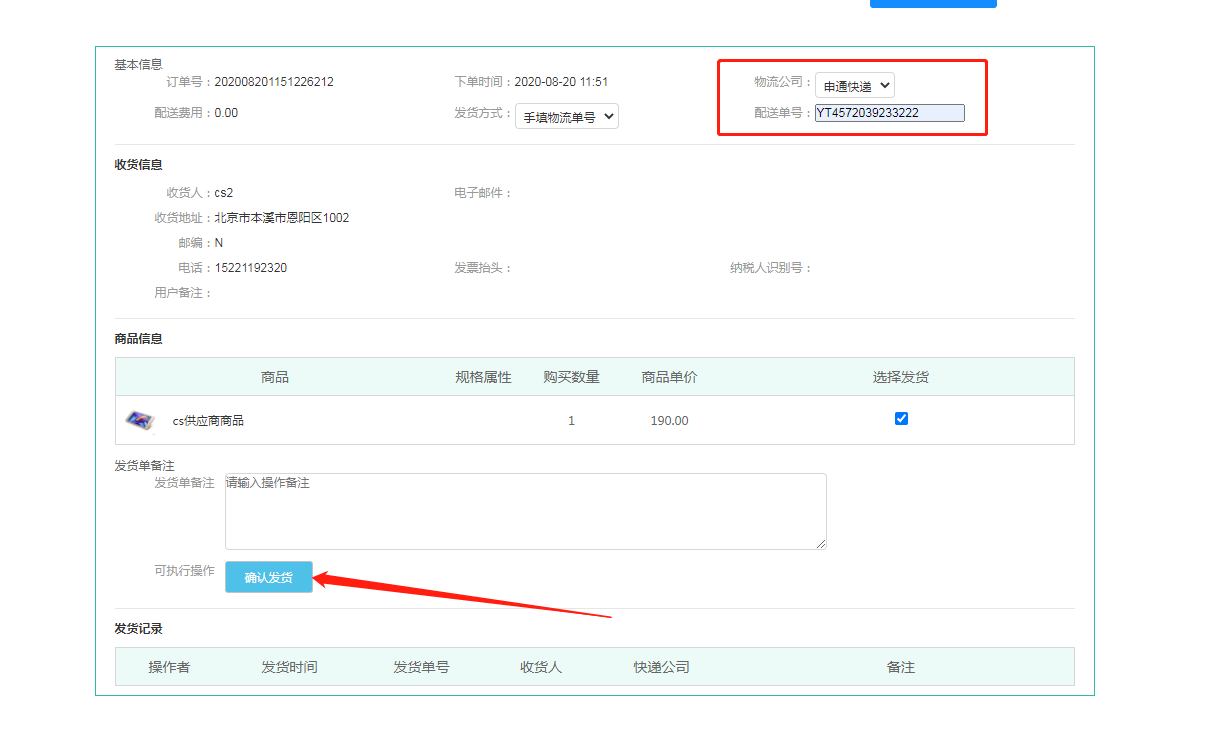The width and height of the screenshot is (1214, 739).
Task: Click the 购买数量 column header
Action: coord(571,377)
